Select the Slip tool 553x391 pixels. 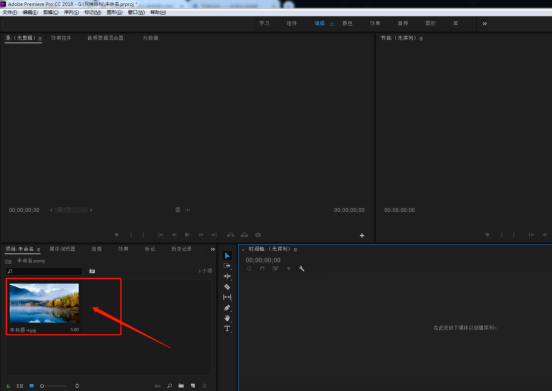pos(227,297)
